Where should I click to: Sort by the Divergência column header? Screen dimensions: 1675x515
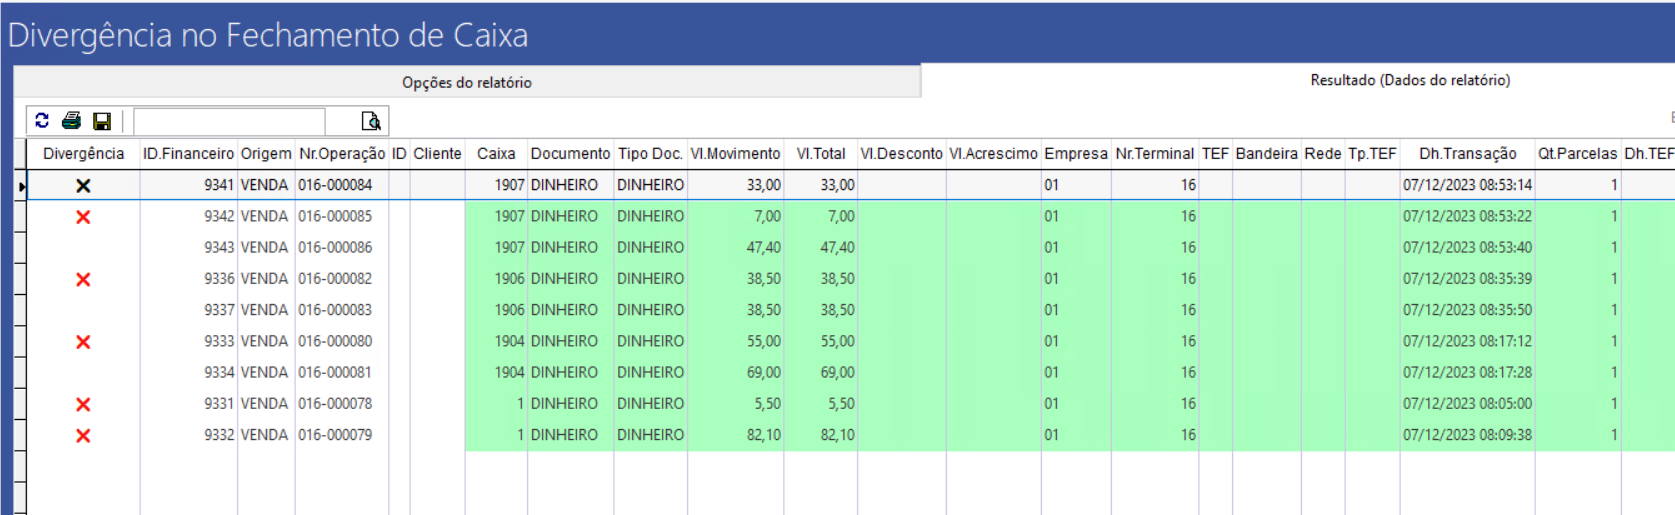pyautogui.click(x=83, y=154)
